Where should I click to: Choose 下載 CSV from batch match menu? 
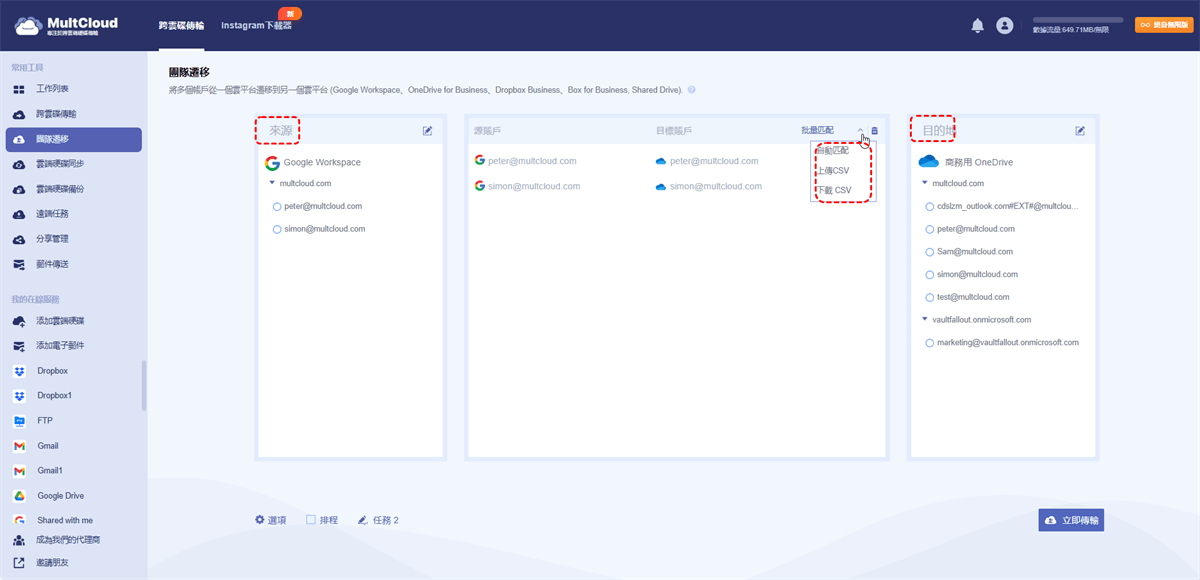coord(834,190)
